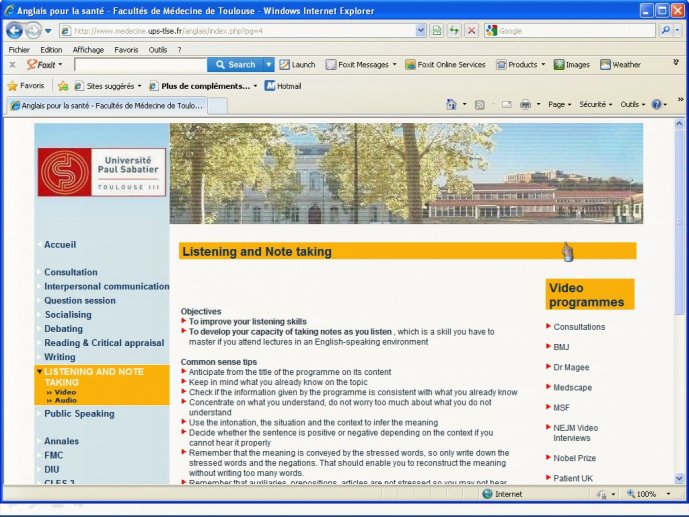689x517 pixels.
Task: Expand the Foxit Search dropdown arrow
Action: 268,65
